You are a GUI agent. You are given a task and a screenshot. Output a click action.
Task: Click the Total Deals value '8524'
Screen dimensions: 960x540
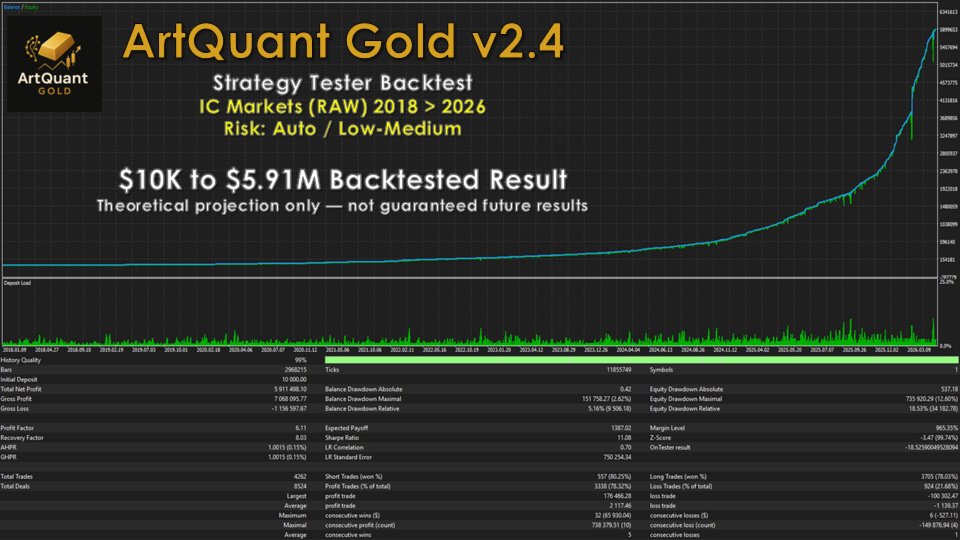(x=300, y=486)
